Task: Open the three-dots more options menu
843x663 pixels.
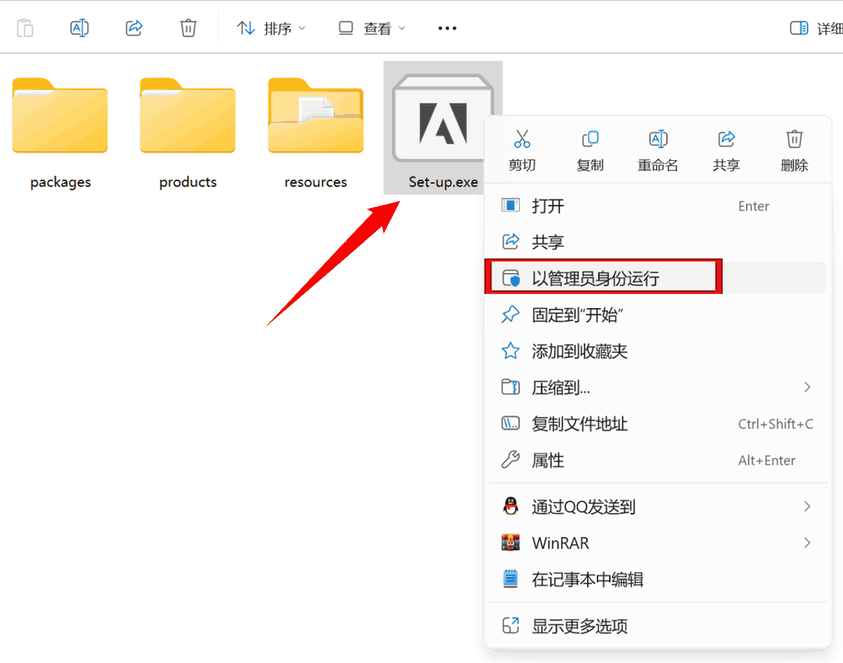Action: point(447,28)
